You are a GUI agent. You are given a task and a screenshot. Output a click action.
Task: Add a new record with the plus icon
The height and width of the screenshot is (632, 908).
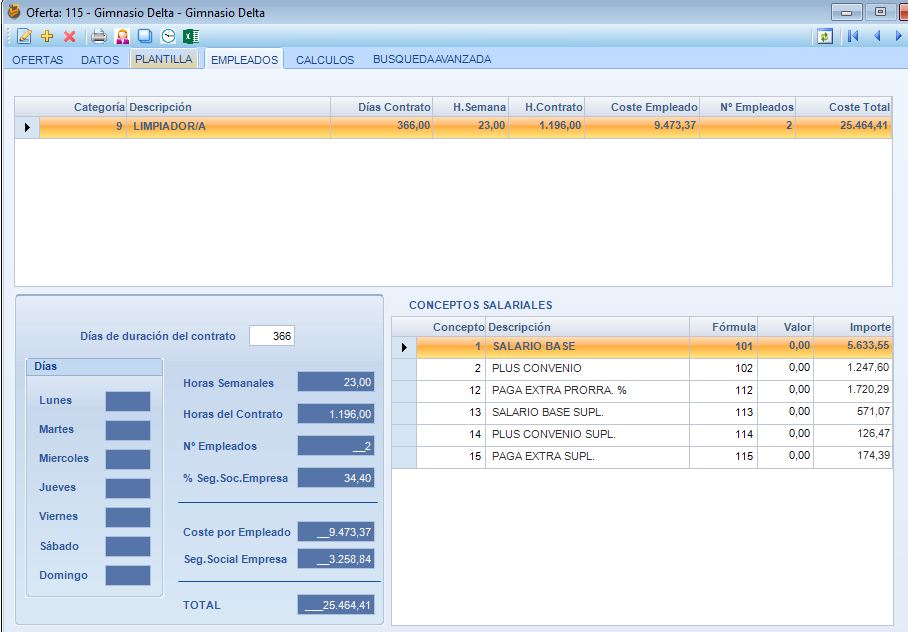pos(47,36)
